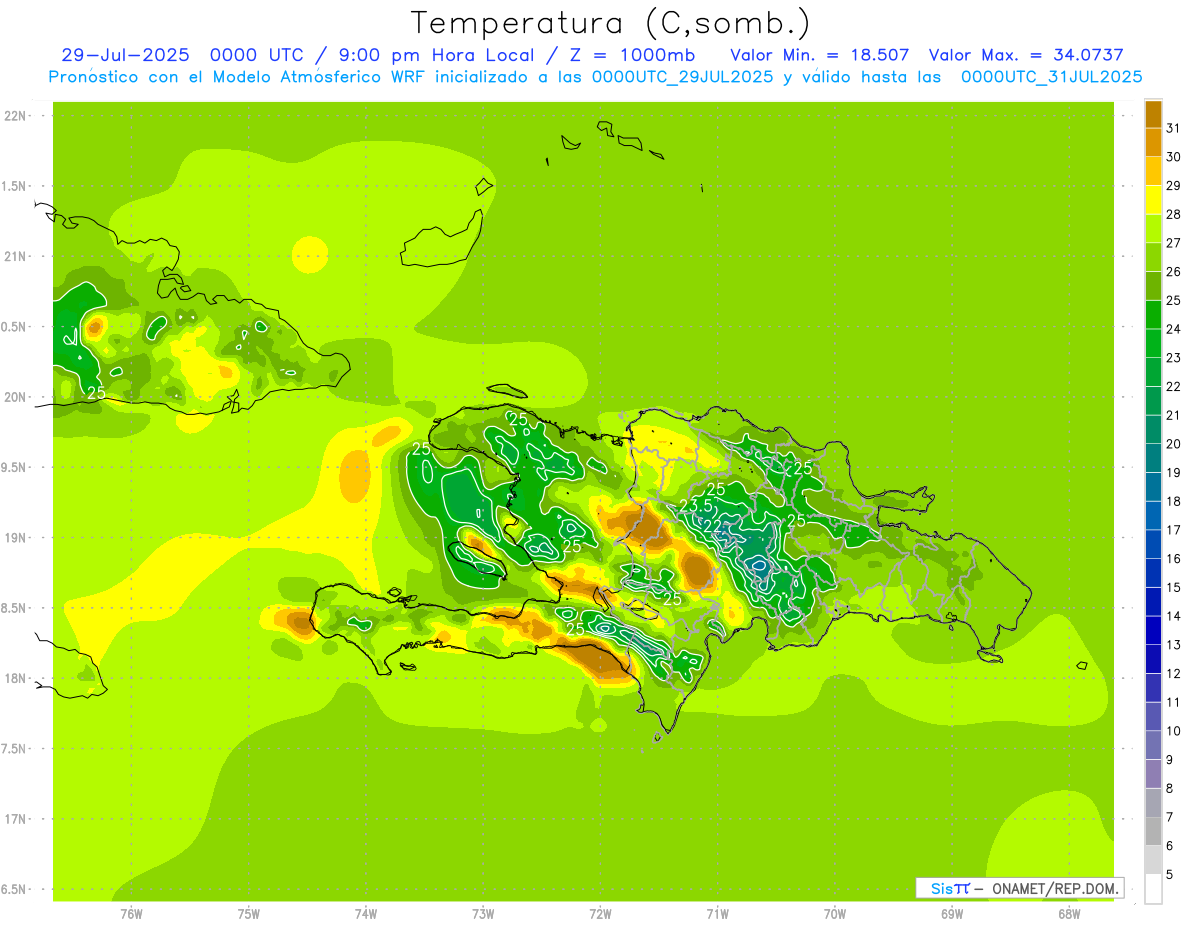This screenshot has height=927, width=1200.
Task: Click the dark brown swatch above 31
Action: pyautogui.click(x=1153, y=114)
